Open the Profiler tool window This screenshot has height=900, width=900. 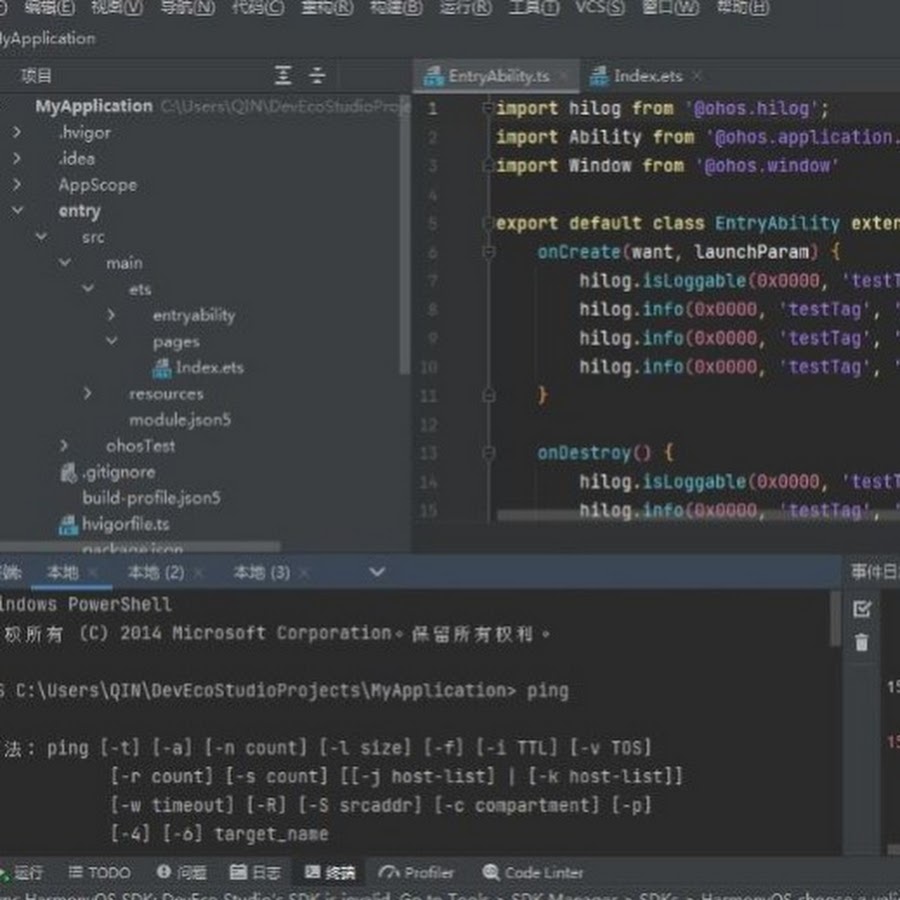[416, 873]
